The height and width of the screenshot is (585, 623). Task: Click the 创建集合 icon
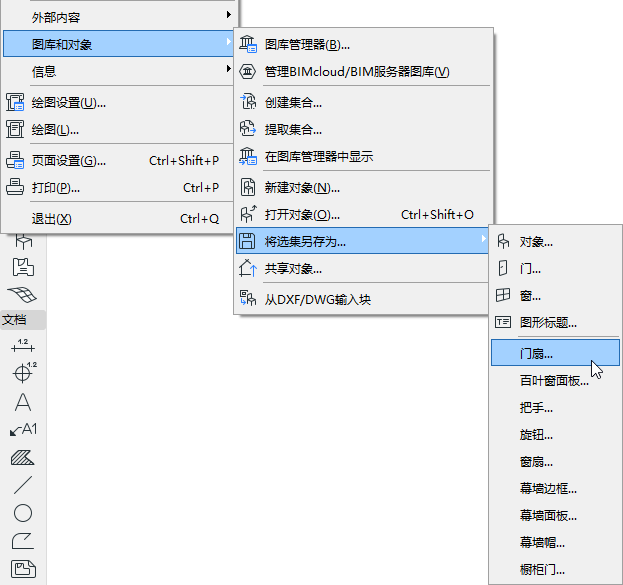pyautogui.click(x=248, y=101)
